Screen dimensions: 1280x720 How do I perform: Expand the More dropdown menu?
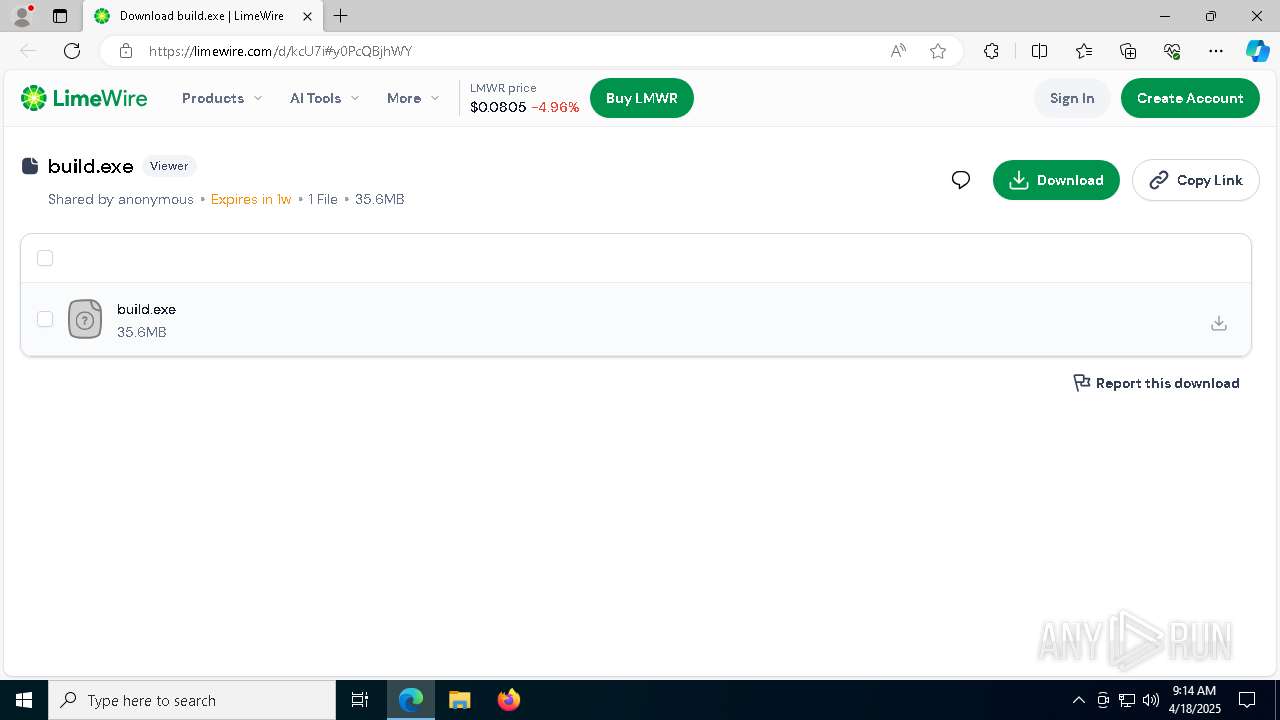[413, 98]
